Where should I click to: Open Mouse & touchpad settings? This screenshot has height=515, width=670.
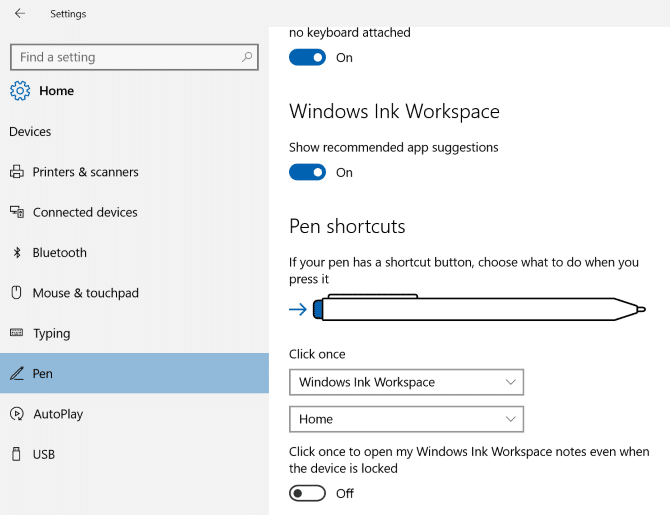[x=134, y=293]
